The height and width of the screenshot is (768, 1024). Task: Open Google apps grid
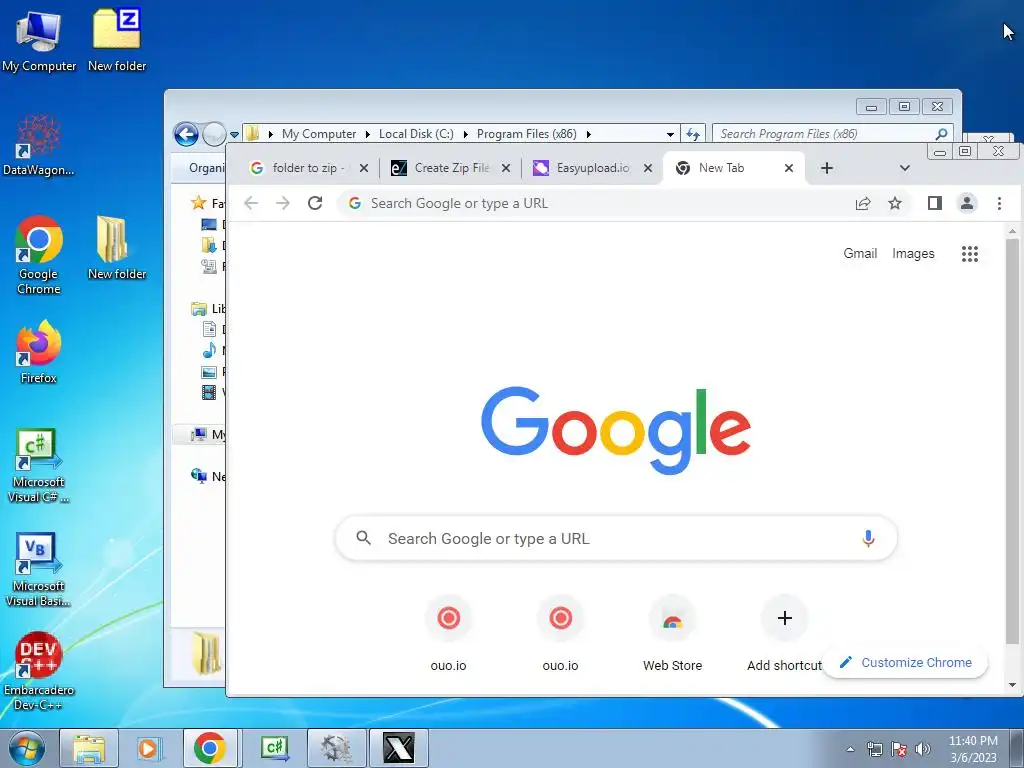pos(970,253)
